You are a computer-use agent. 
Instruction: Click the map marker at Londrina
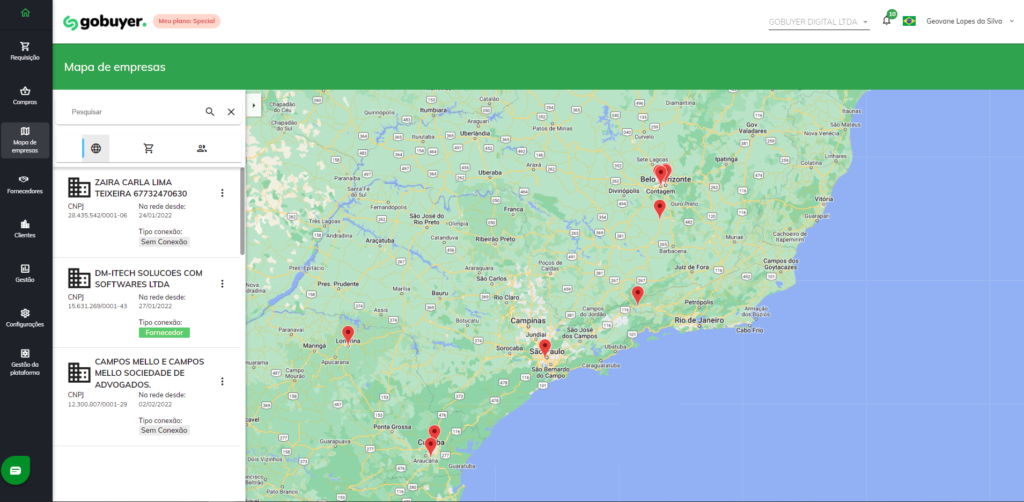pyautogui.click(x=348, y=333)
